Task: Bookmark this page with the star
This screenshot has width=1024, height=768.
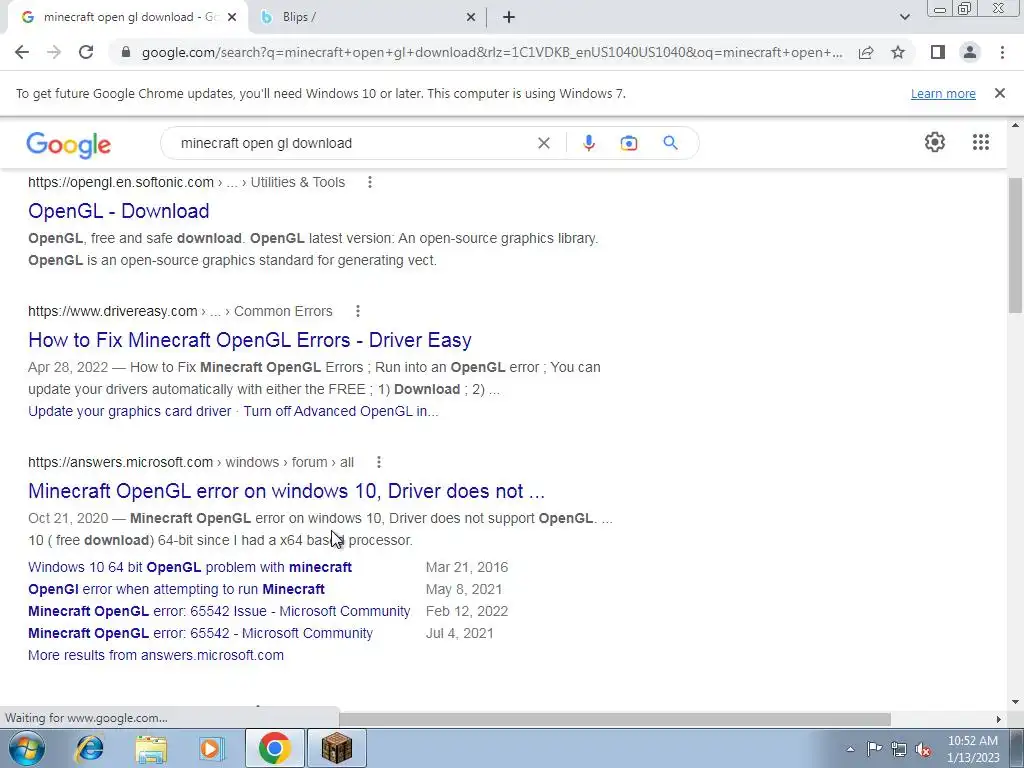Action: (x=898, y=52)
